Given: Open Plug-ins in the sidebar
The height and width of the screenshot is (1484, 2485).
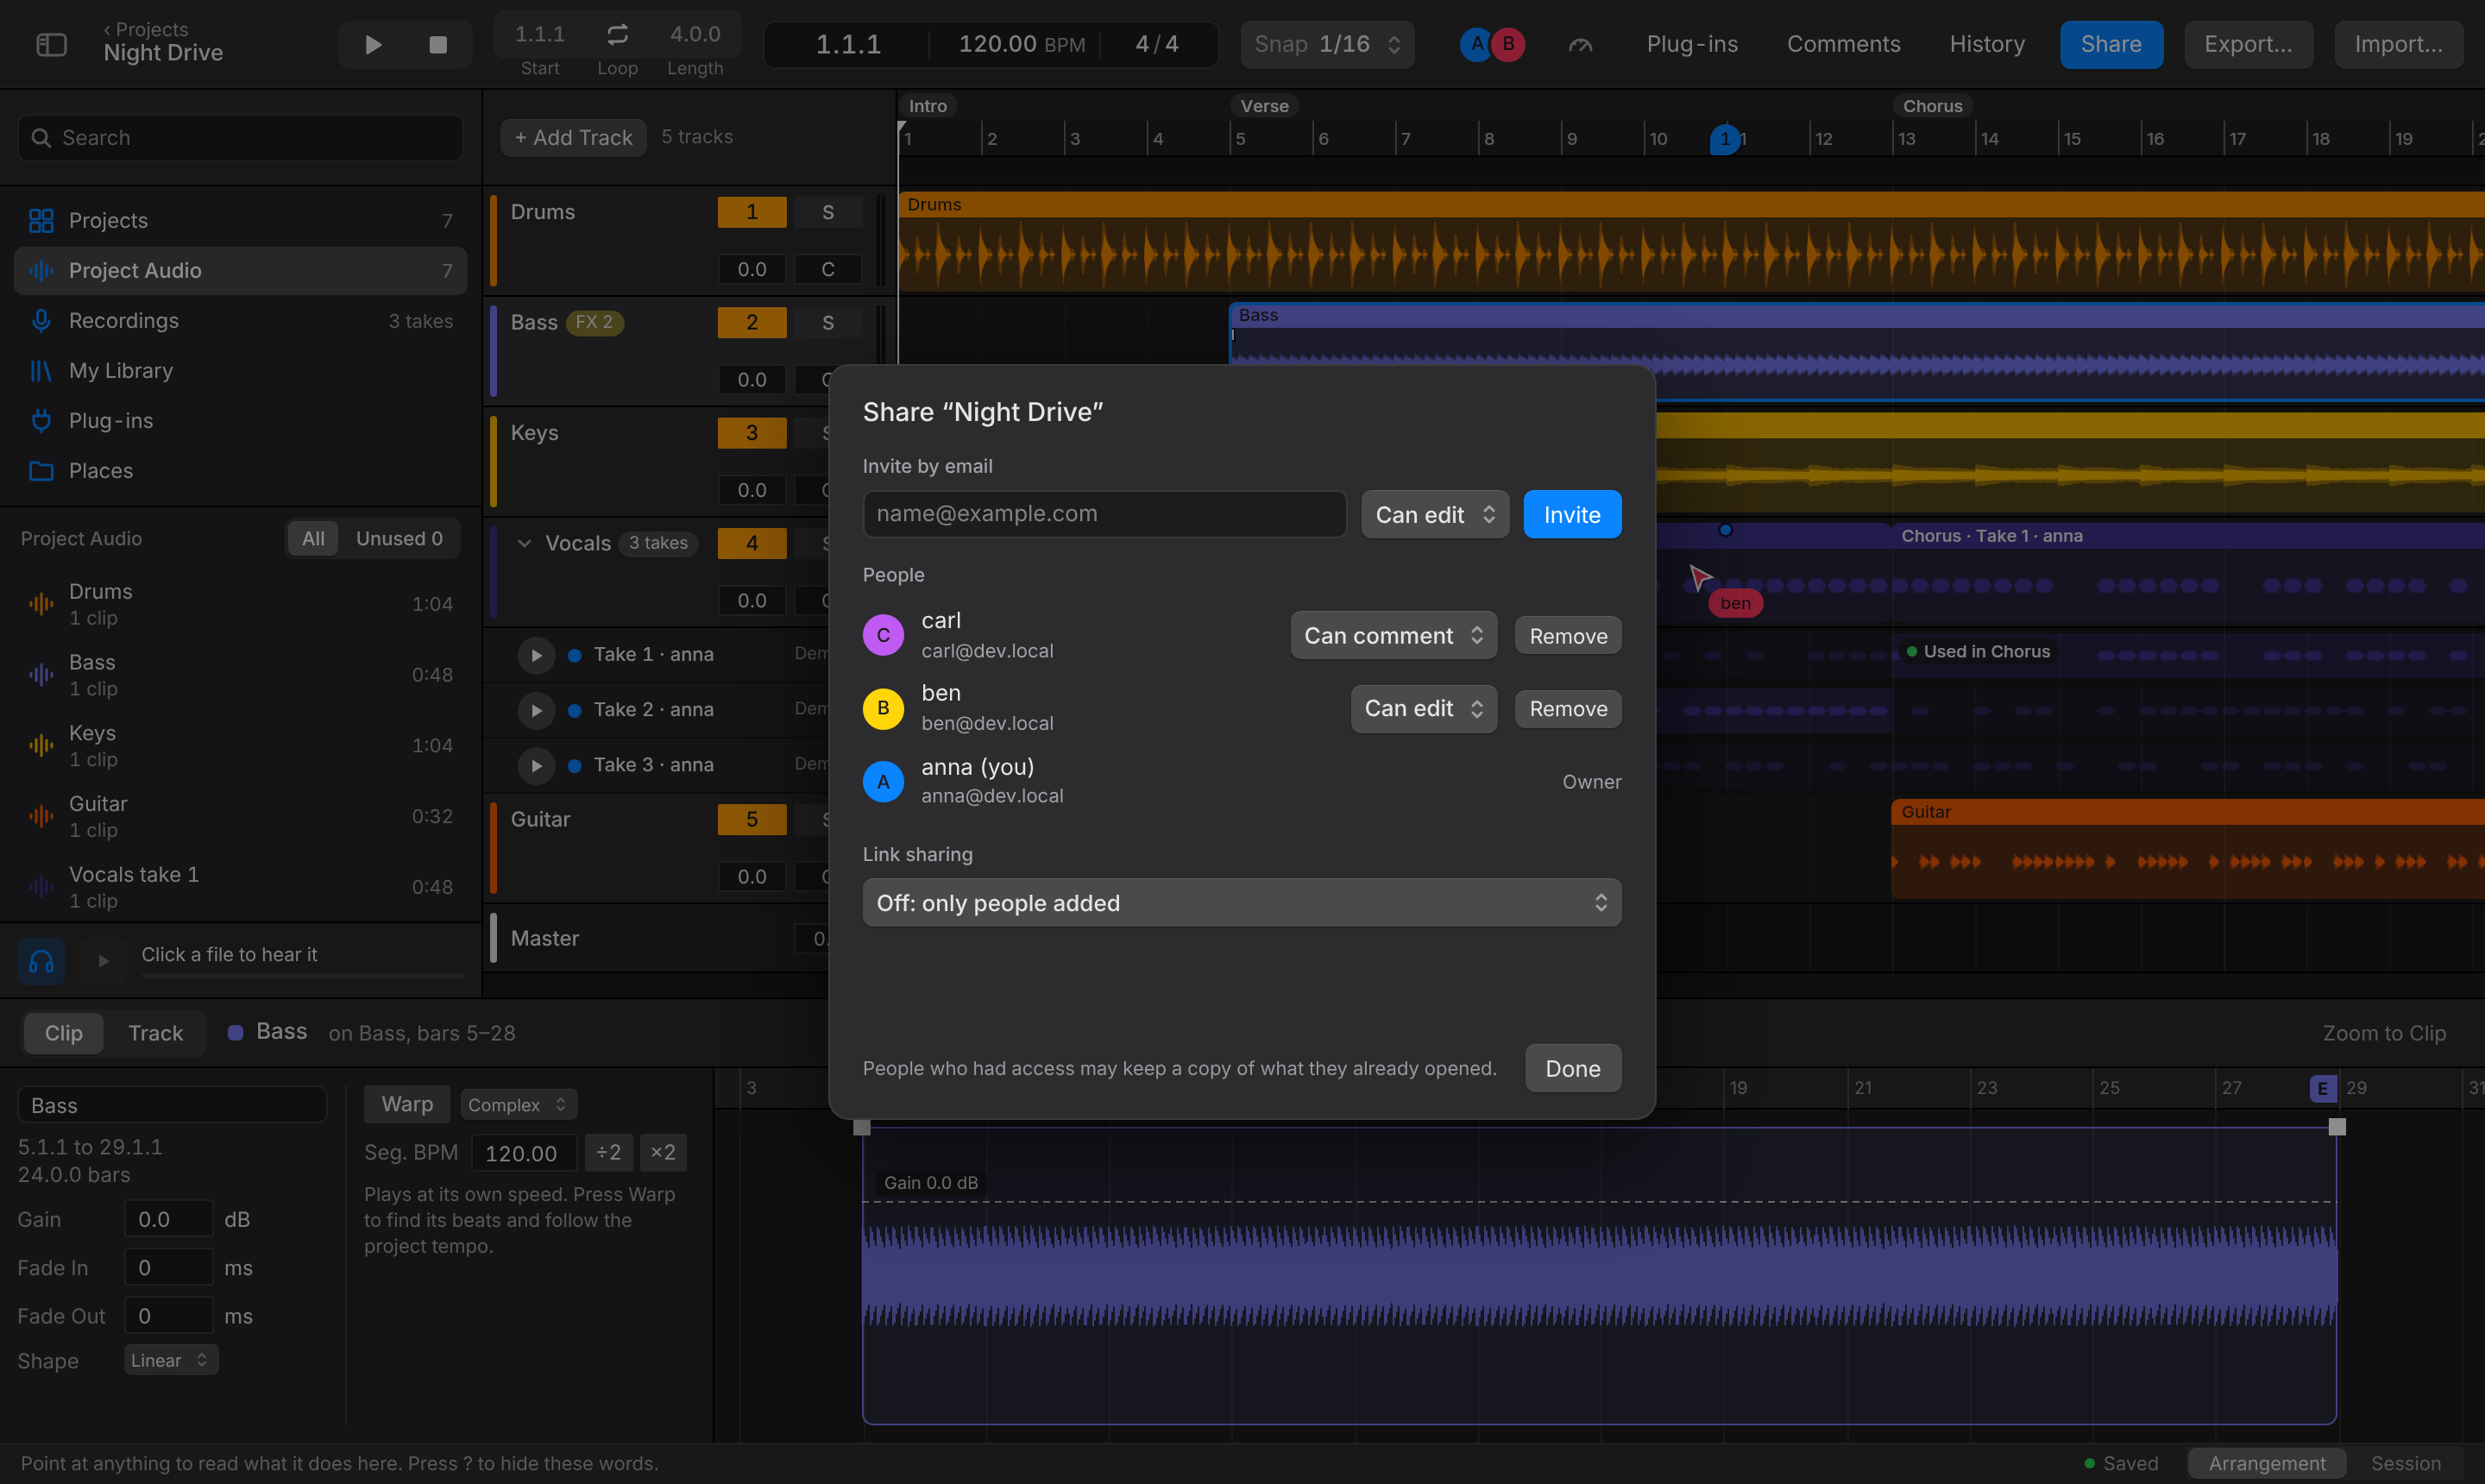Looking at the screenshot, I should click(240, 421).
